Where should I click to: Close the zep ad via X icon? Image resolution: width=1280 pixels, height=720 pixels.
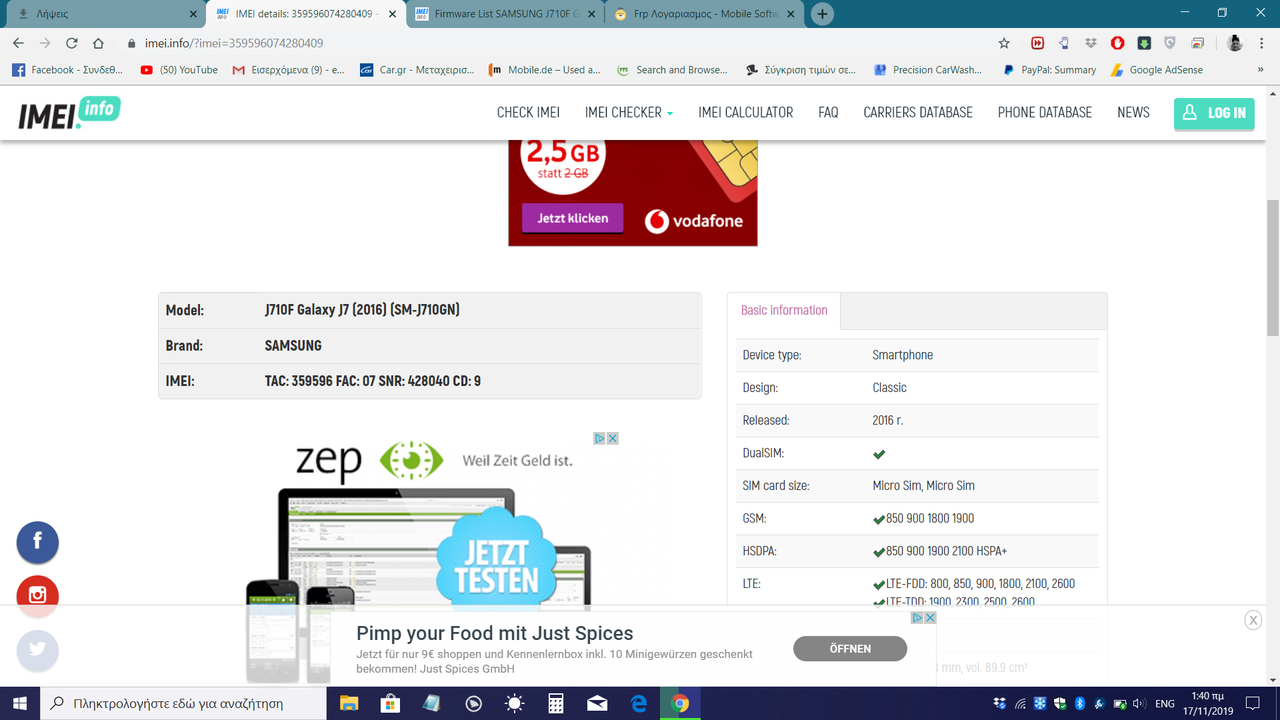613,438
